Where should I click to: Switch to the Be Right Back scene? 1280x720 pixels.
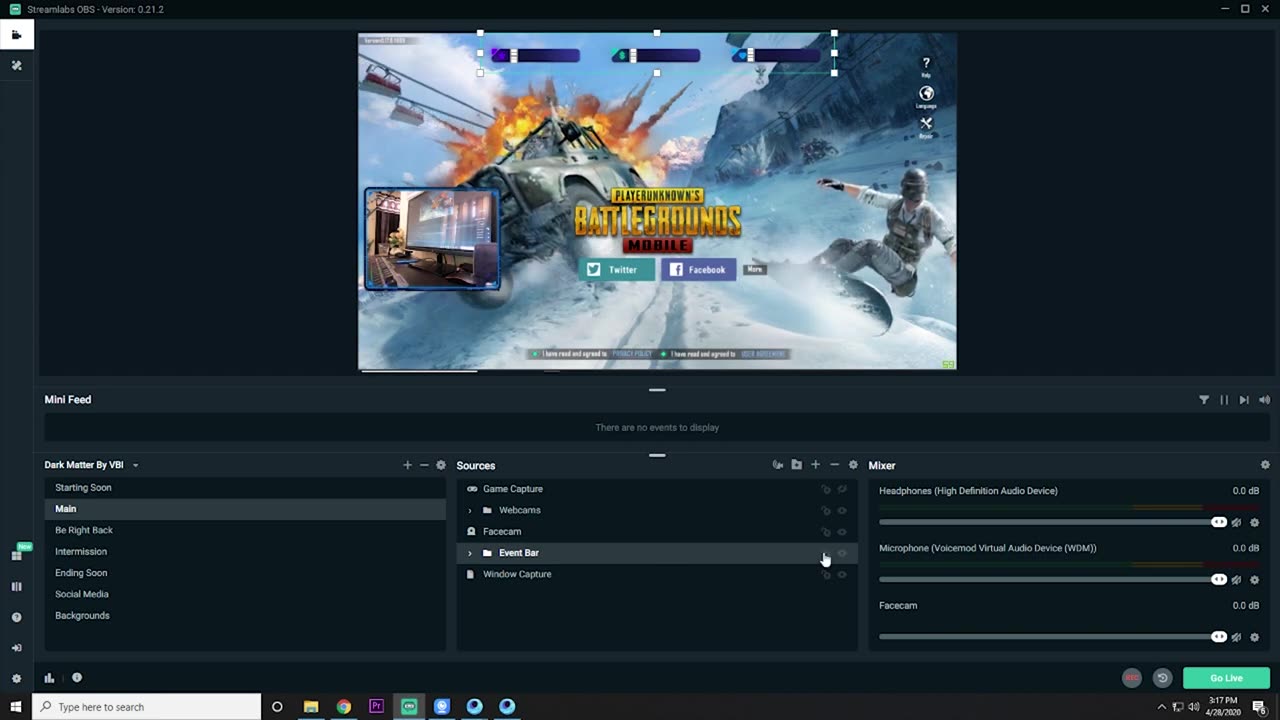click(245, 530)
